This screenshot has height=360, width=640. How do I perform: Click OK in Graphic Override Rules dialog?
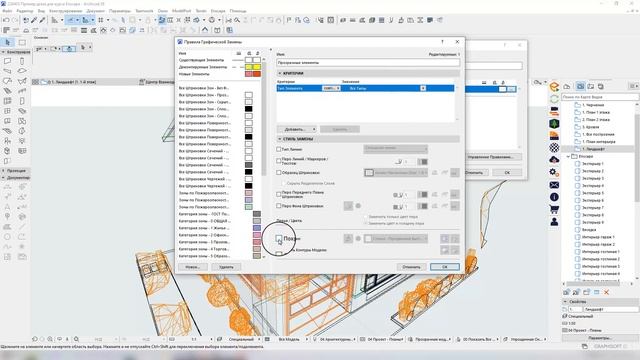pos(444,267)
